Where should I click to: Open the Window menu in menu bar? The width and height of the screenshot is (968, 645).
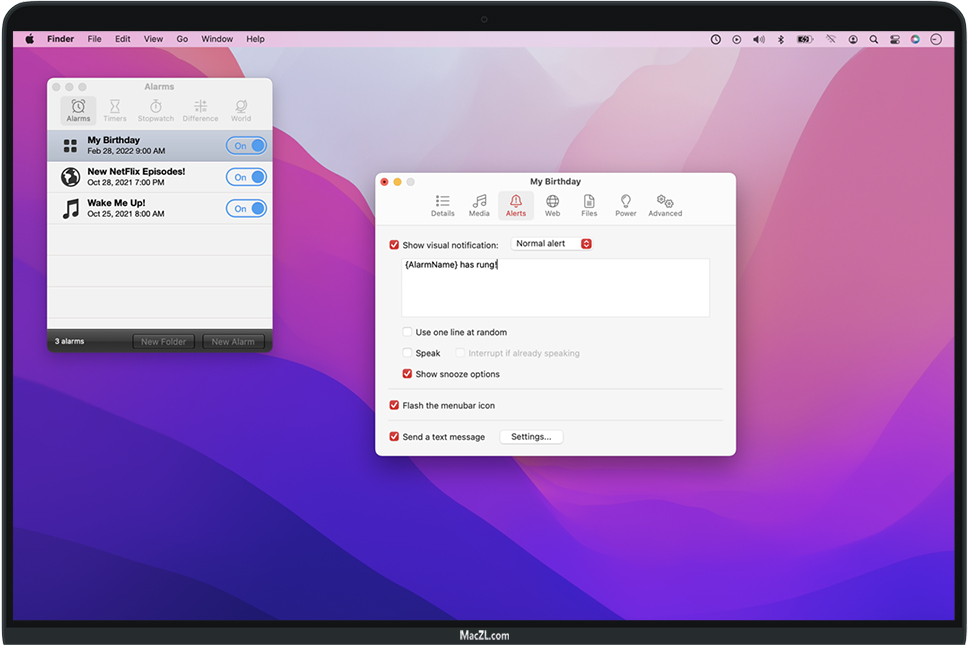(217, 39)
